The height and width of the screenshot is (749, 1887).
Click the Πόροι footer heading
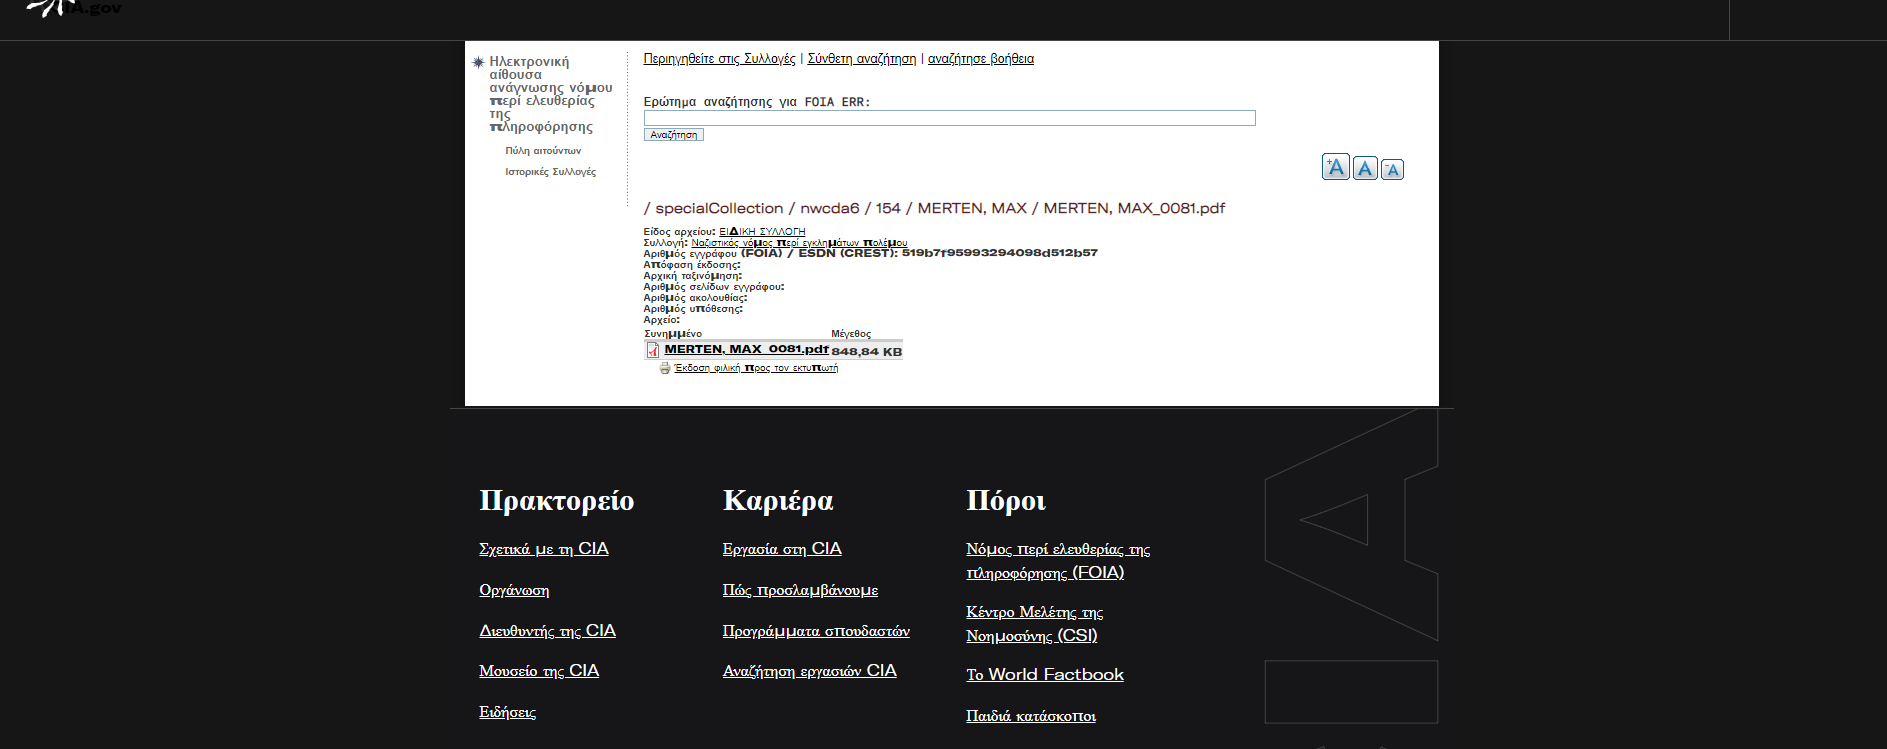pos(1006,500)
